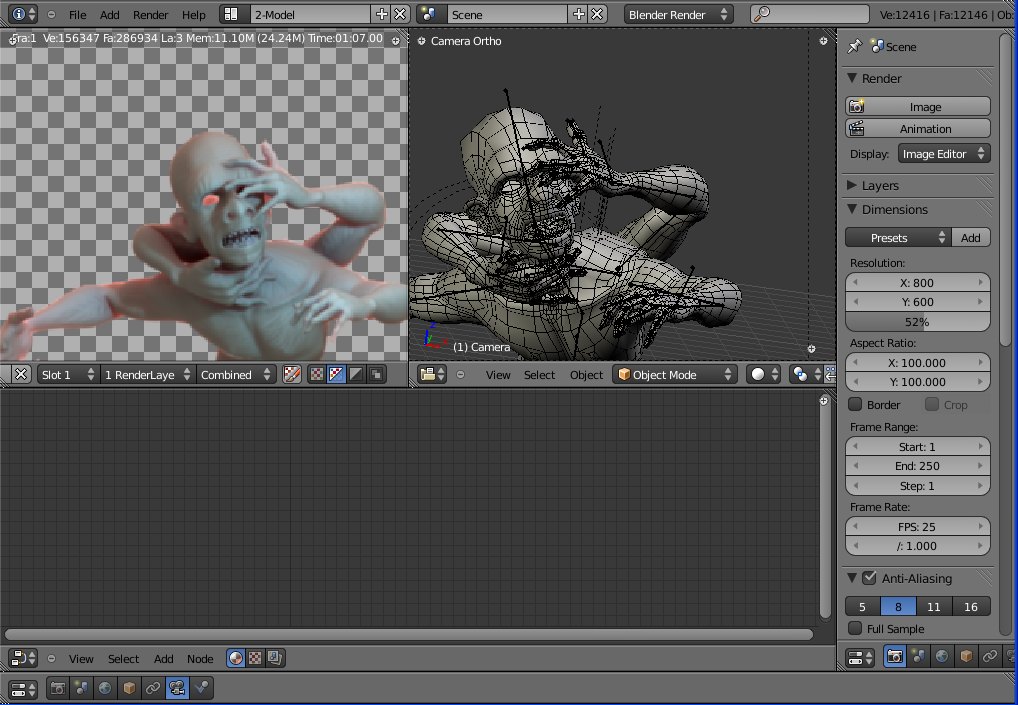Click the Animation render button

918,129
